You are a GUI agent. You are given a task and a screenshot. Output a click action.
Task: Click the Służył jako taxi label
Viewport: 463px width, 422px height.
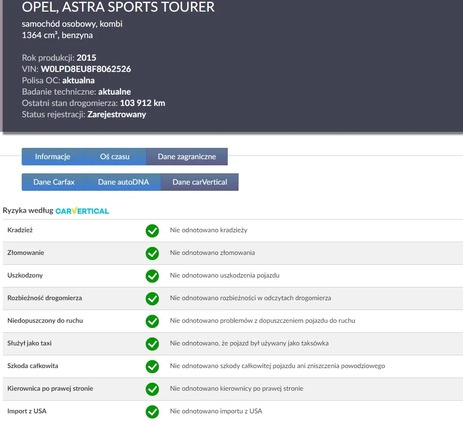tap(29, 343)
